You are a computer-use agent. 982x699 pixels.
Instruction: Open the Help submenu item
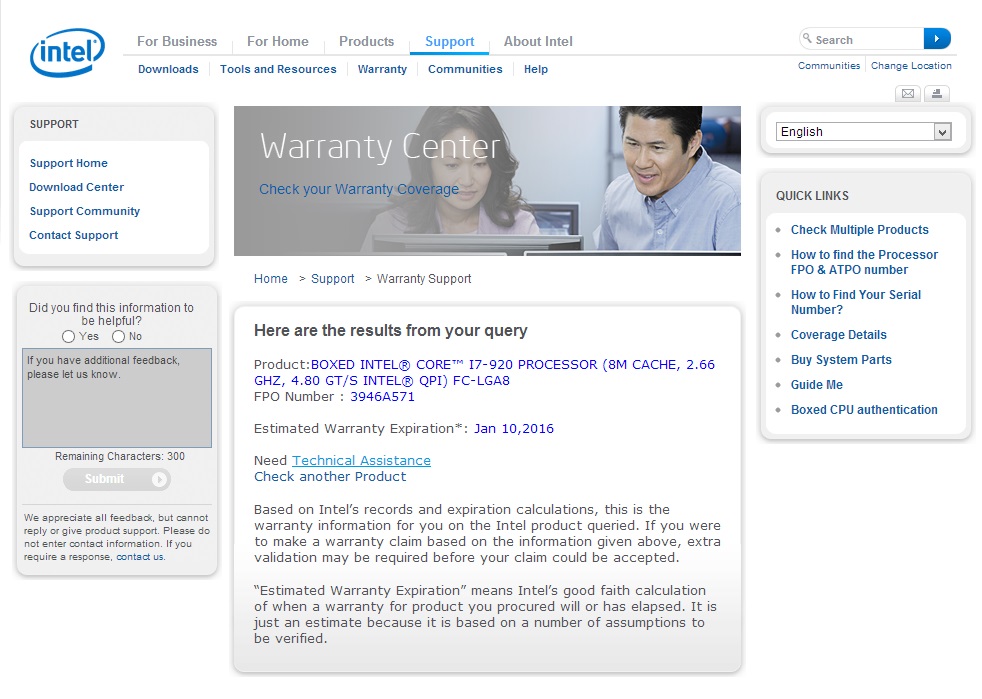tap(535, 69)
